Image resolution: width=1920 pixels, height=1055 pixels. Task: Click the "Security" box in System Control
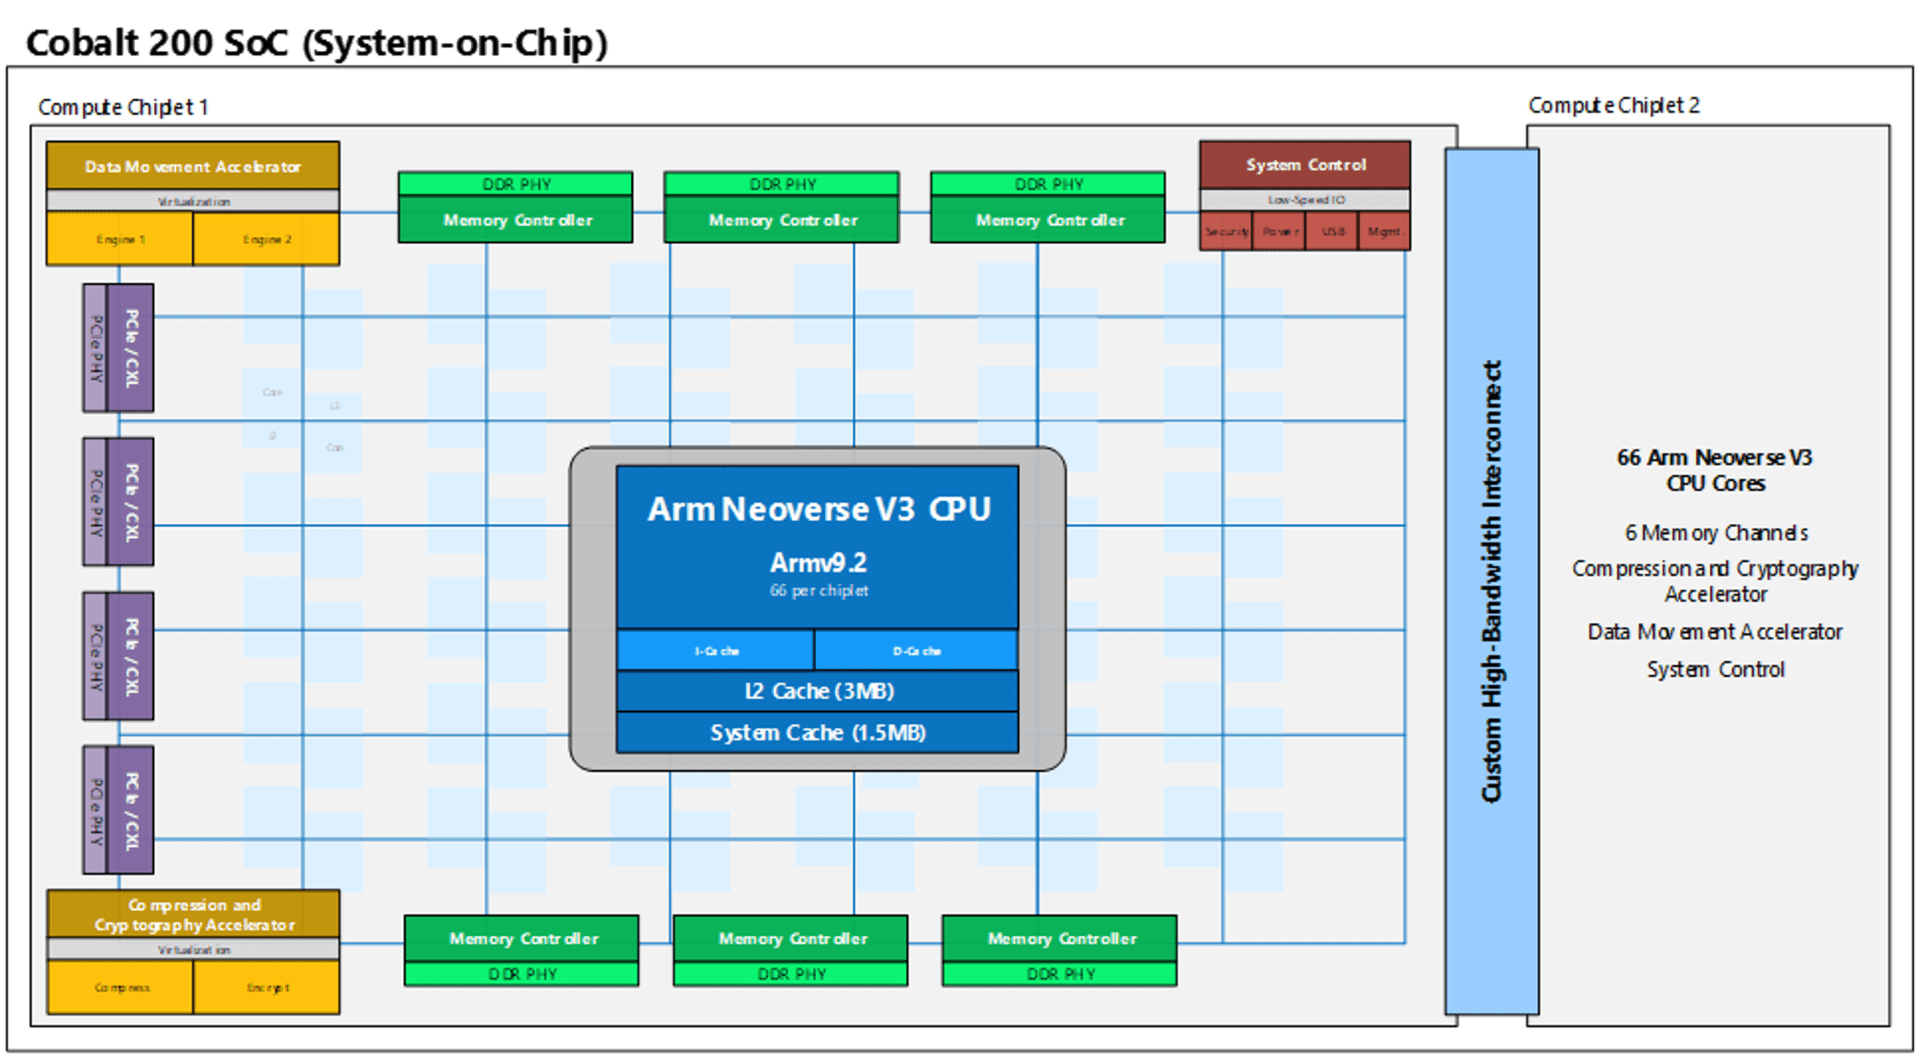tap(1226, 231)
